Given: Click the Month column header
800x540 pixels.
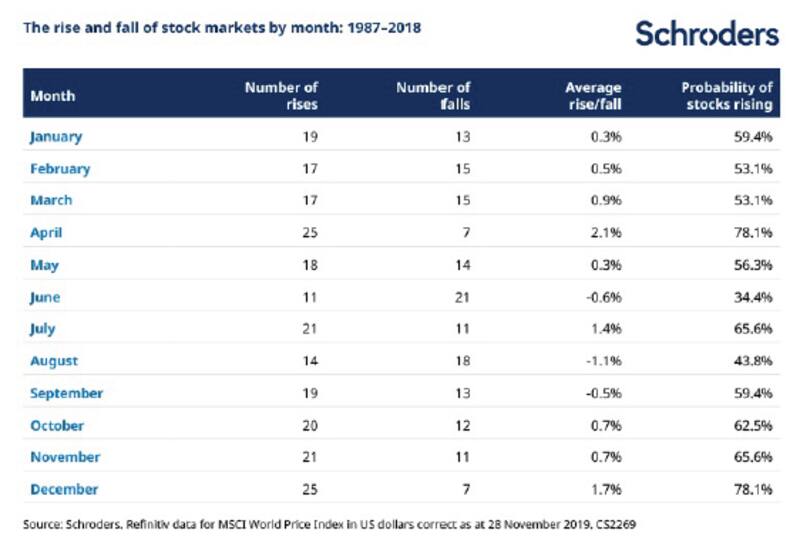Looking at the screenshot, I should point(53,97).
